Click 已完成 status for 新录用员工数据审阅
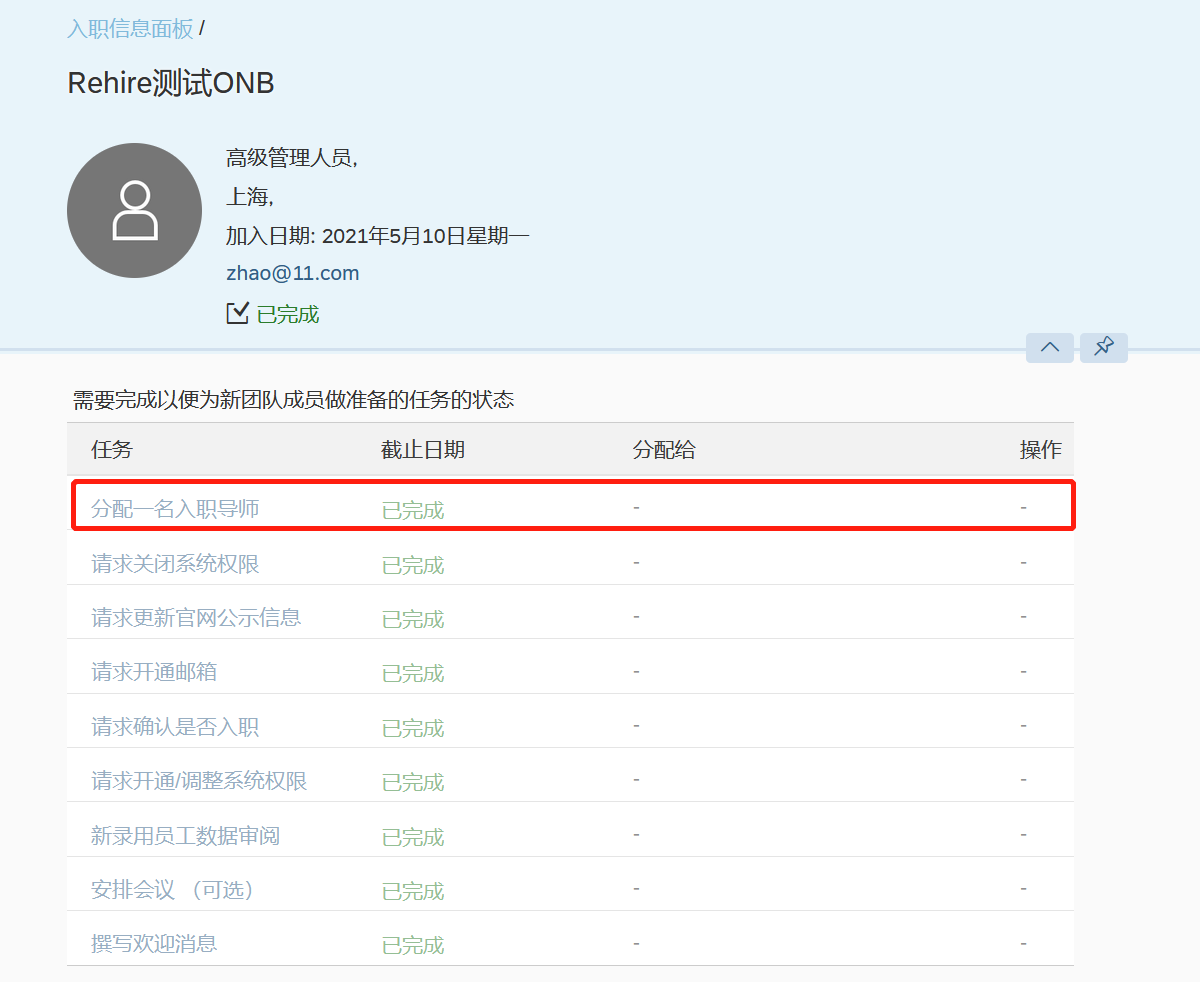The image size is (1200, 982). [413, 837]
